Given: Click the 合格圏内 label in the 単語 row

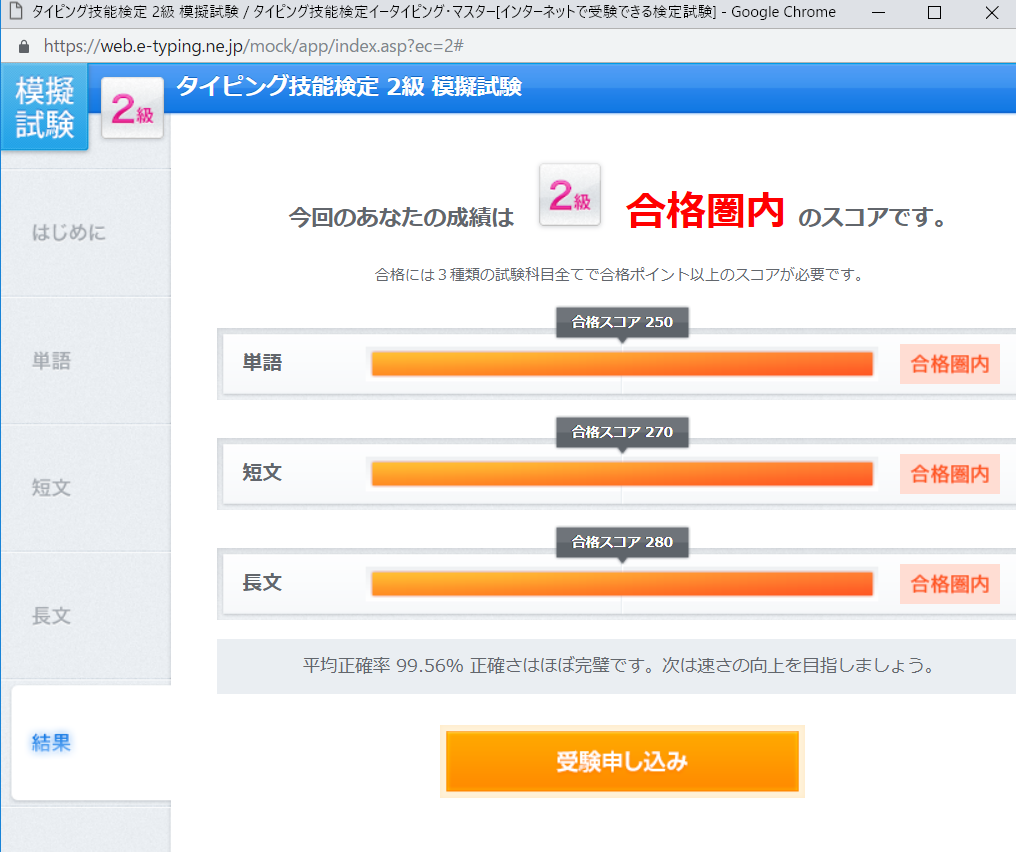Looking at the screenshot, I should click(x=949, y=364).
